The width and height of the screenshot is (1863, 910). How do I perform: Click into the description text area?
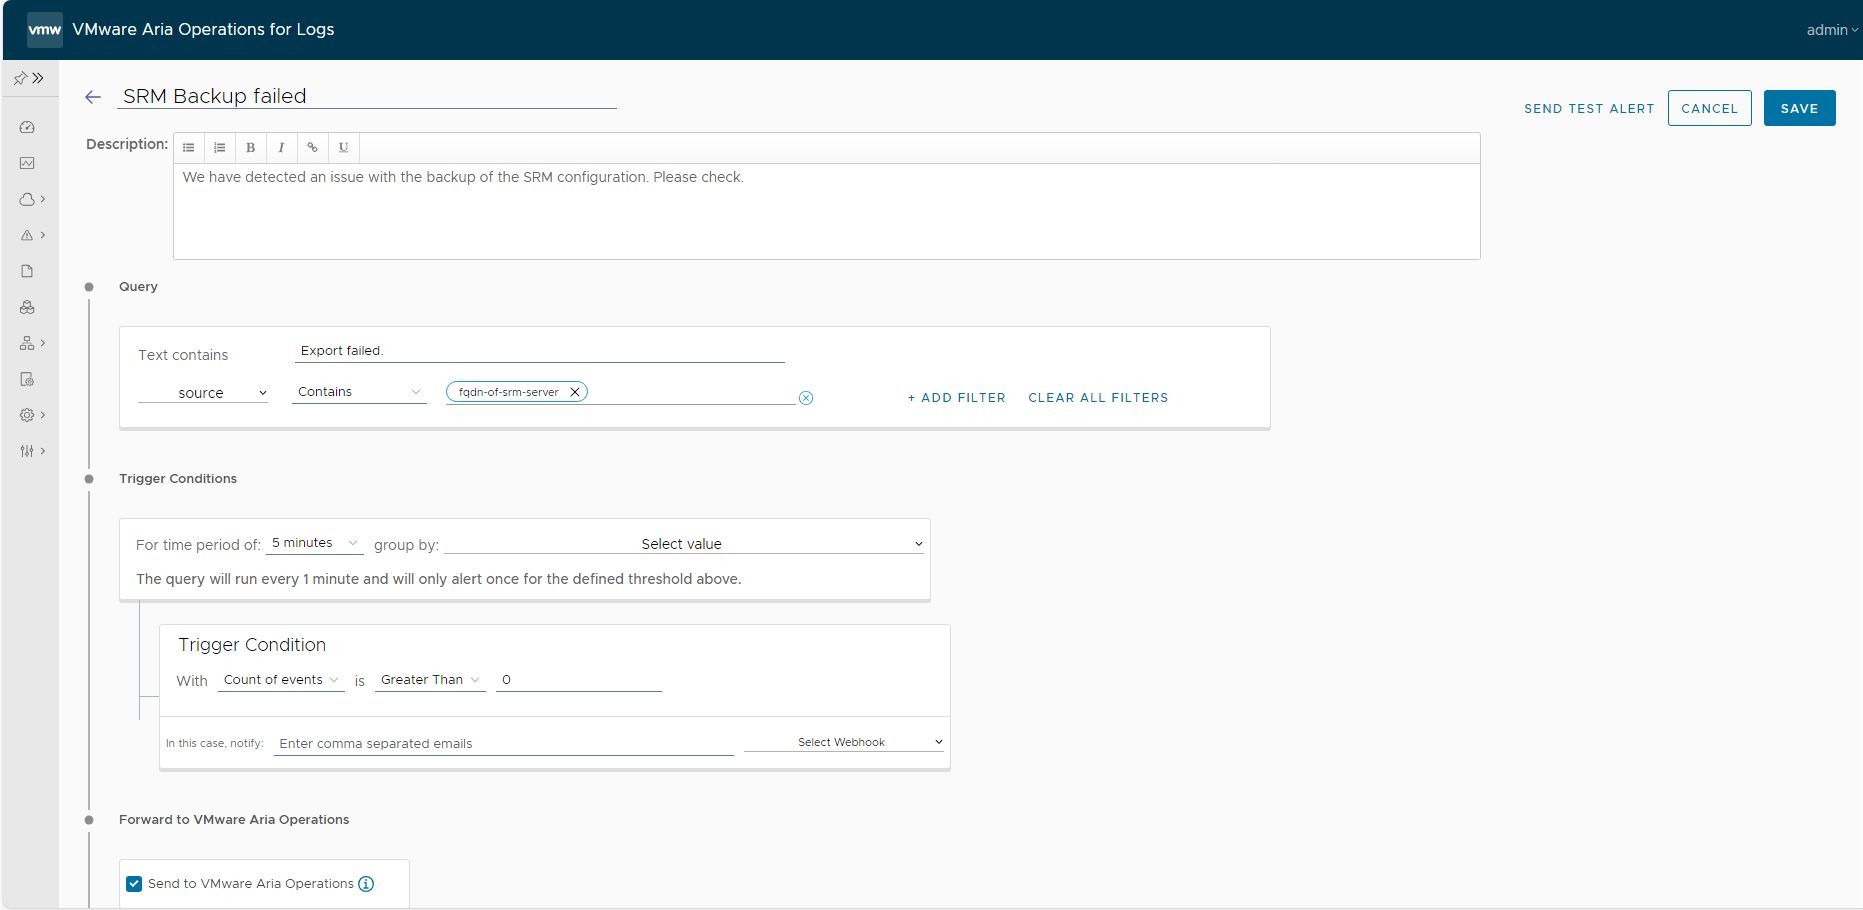click(826, 211)
